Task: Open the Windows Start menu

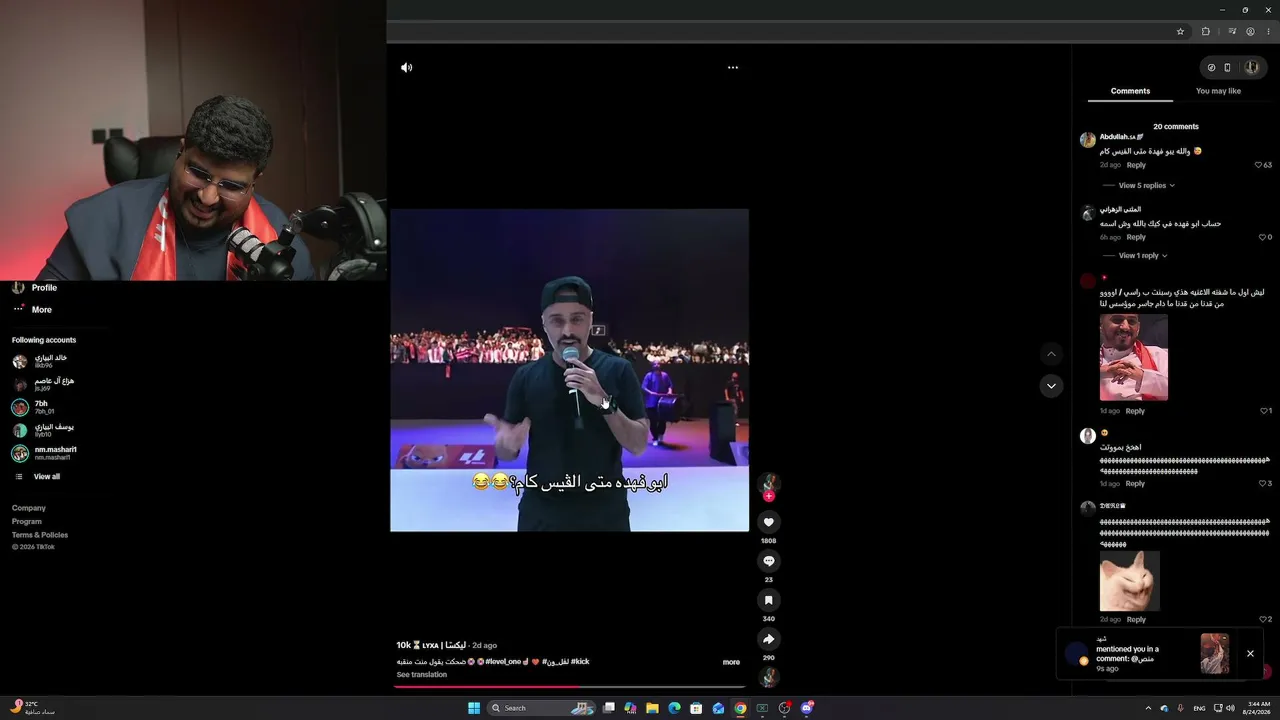Action: (x=474, y=708)
